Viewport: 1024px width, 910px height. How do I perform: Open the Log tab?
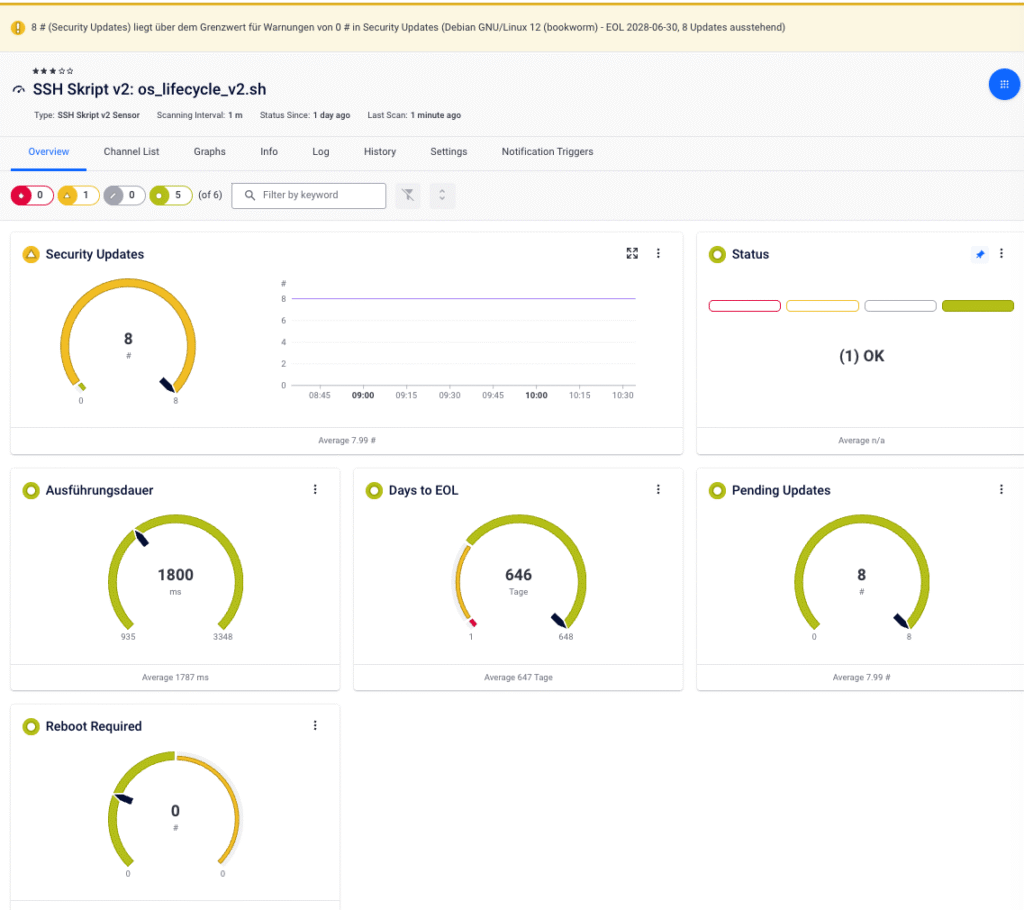[x=321, y=152]
